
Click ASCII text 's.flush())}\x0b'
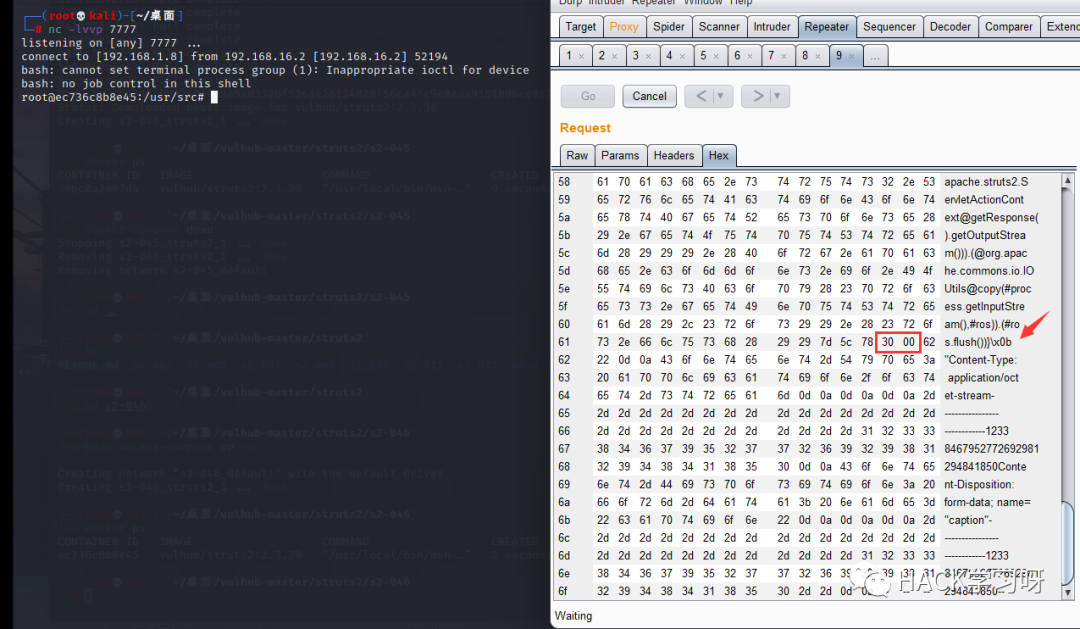coord(978,342)
